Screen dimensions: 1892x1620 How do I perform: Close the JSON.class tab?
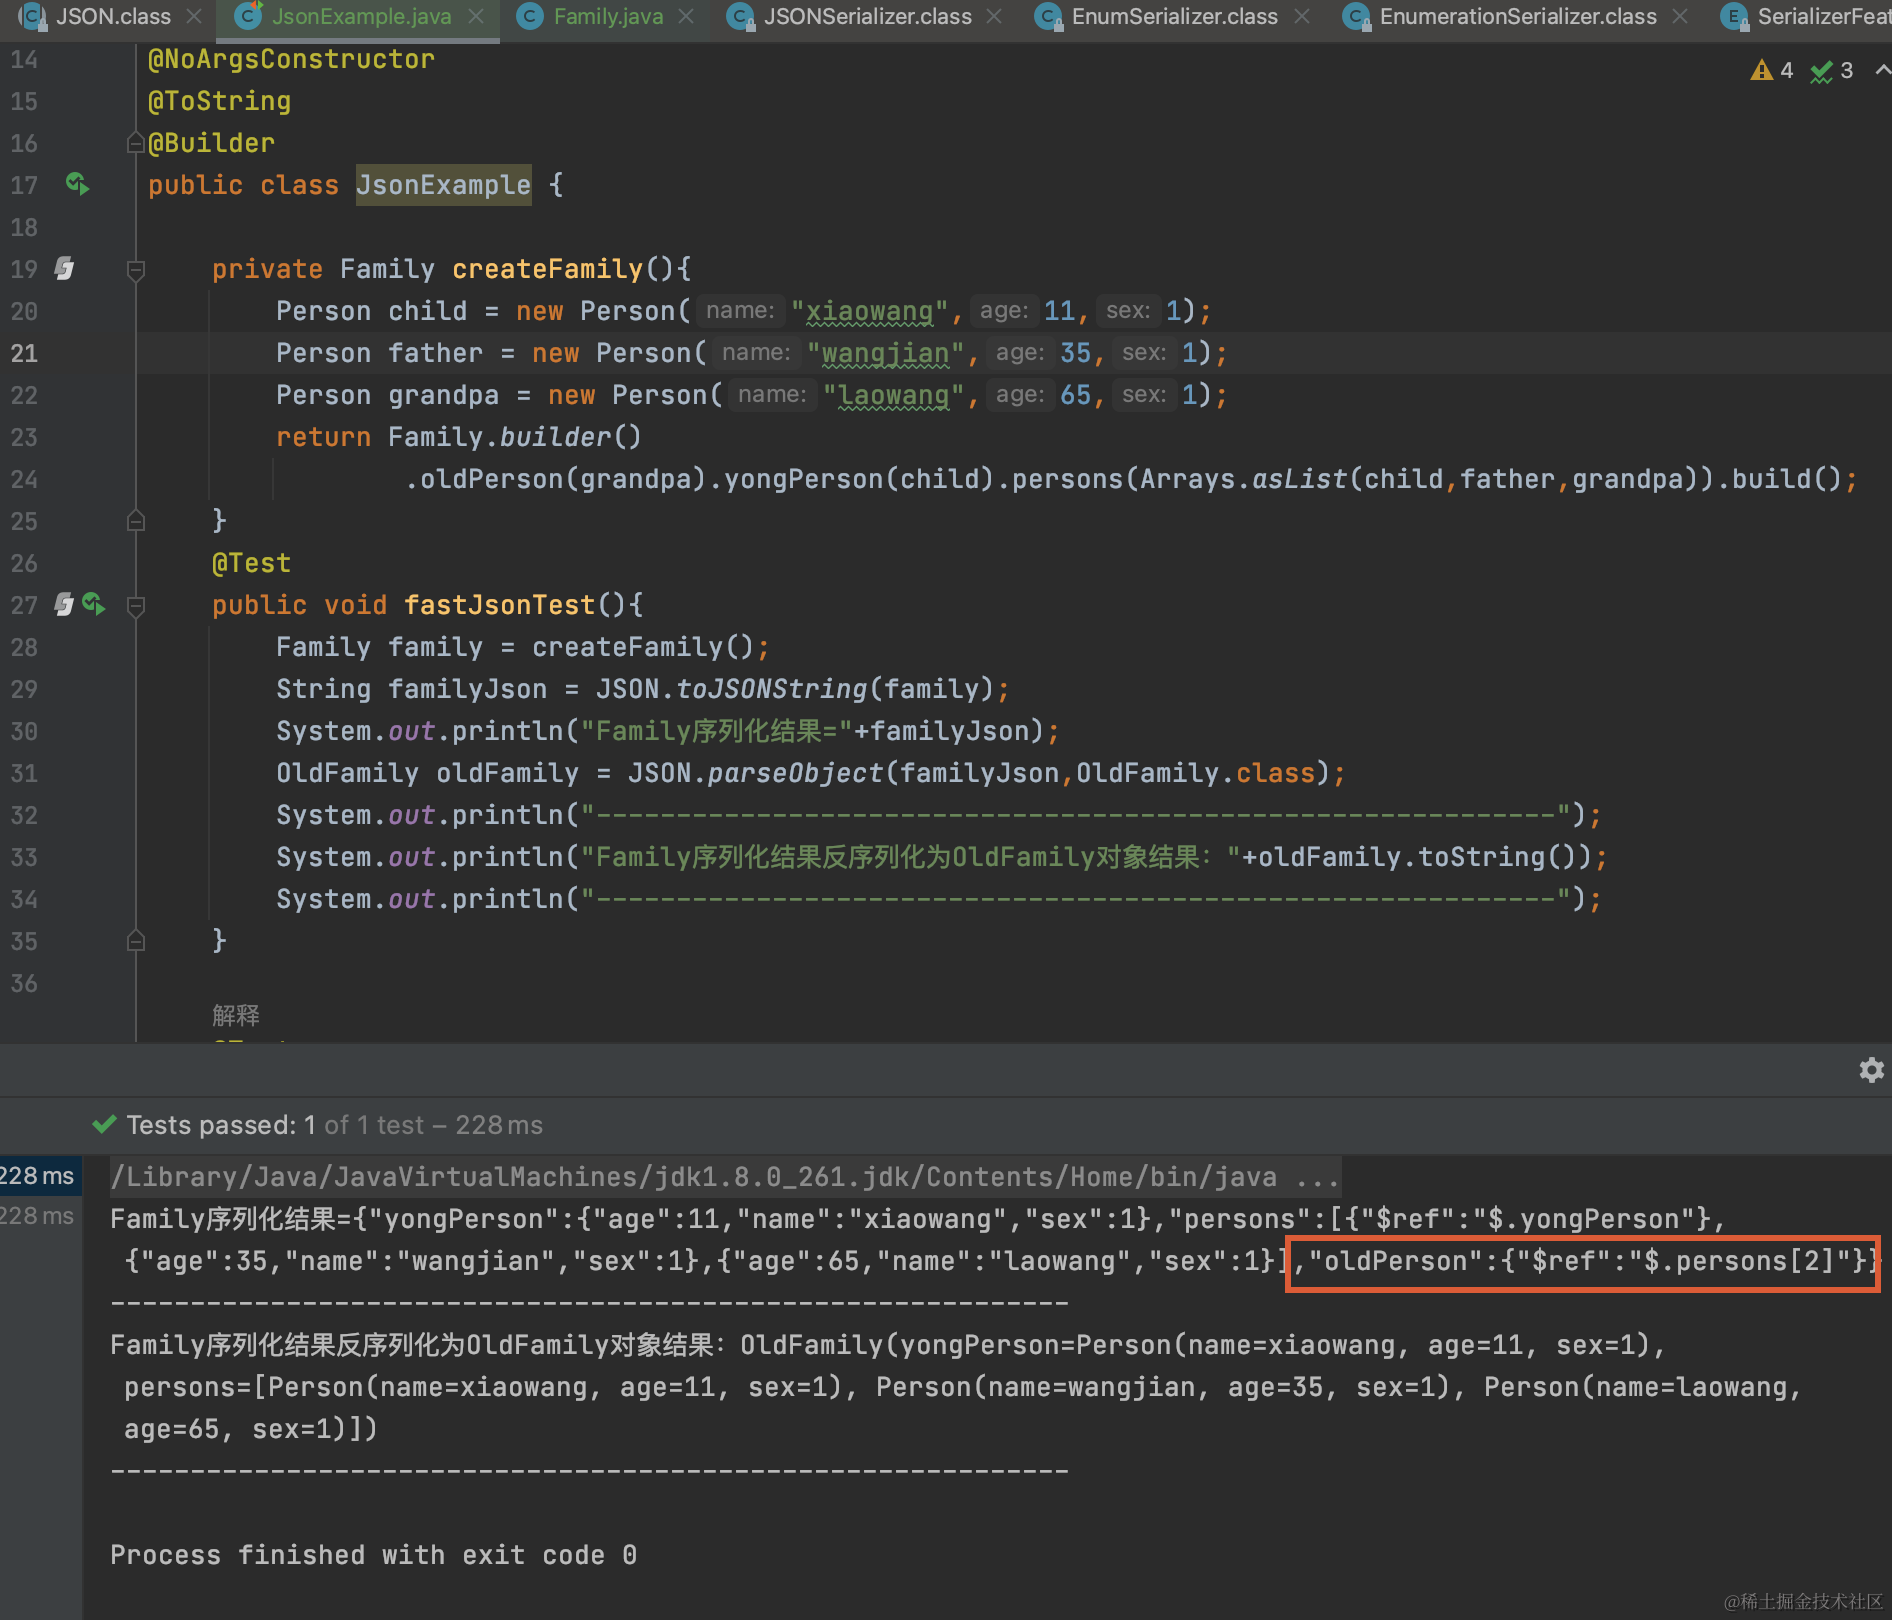tap(195, 17)
